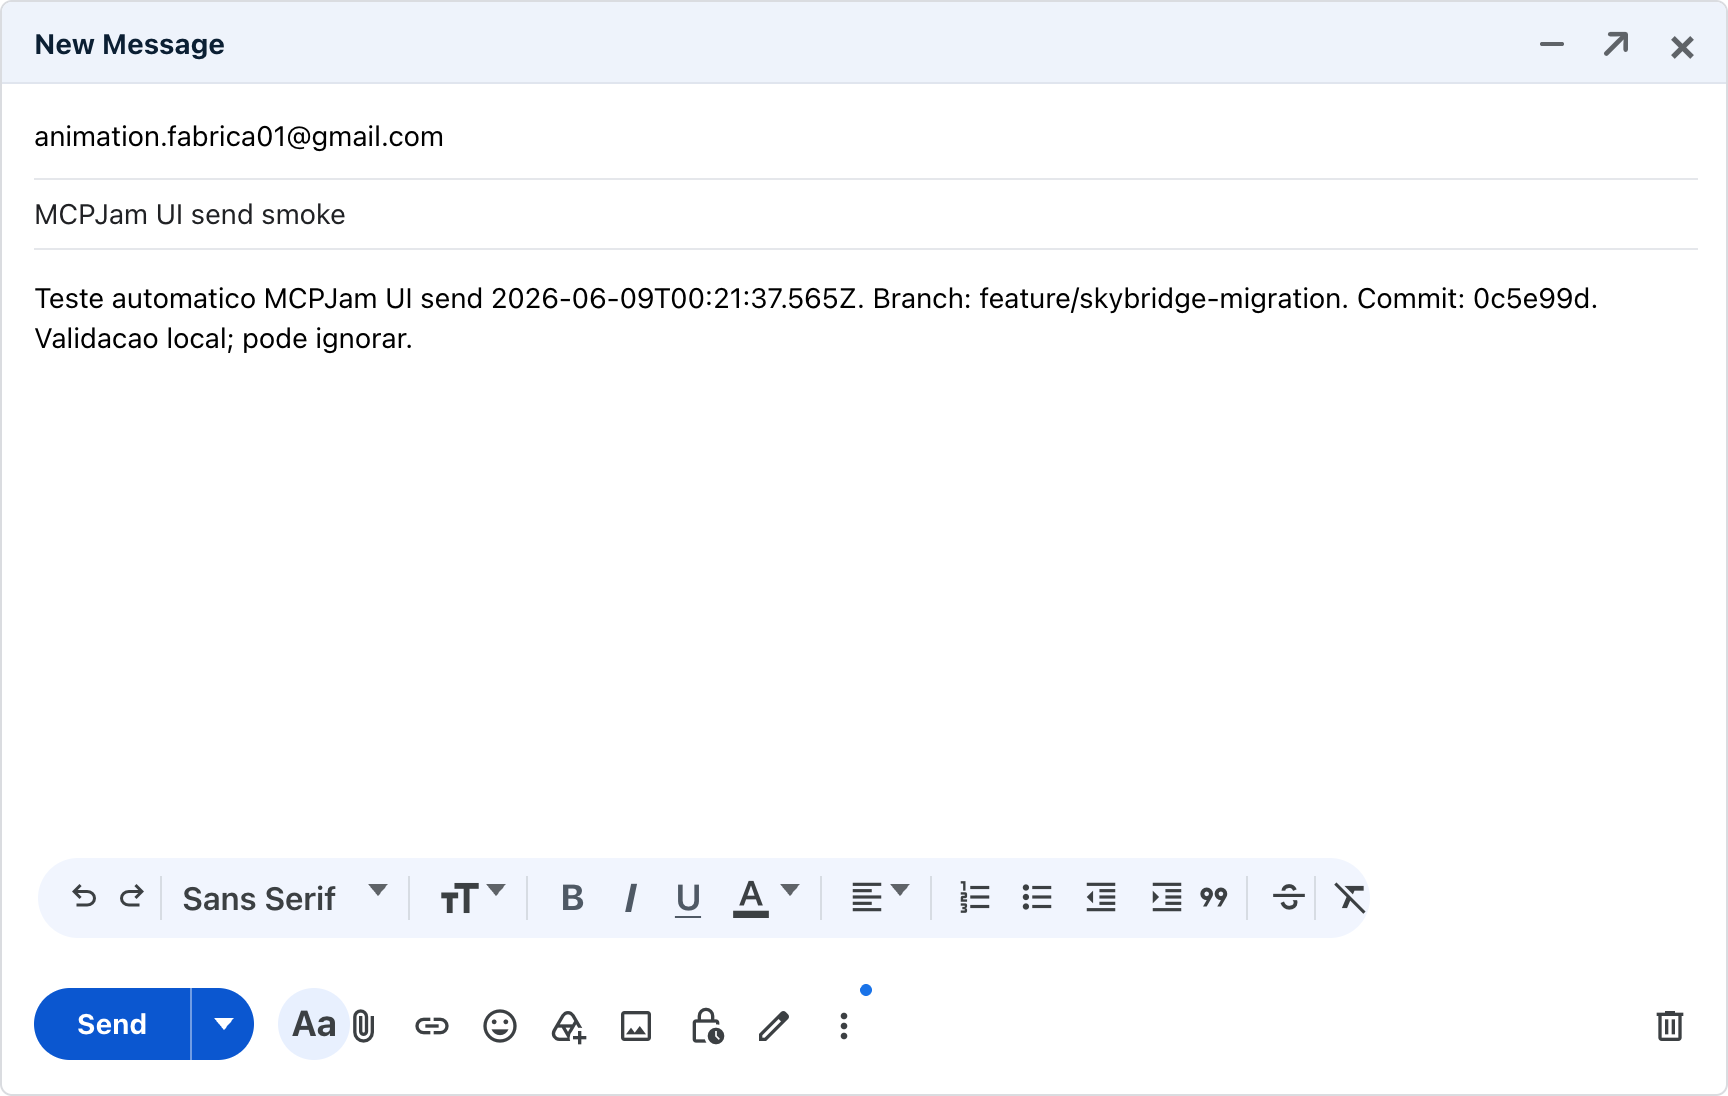Click into the message body text
The width and height of the screenshot is (1728, 1096).
coord(816,318)
